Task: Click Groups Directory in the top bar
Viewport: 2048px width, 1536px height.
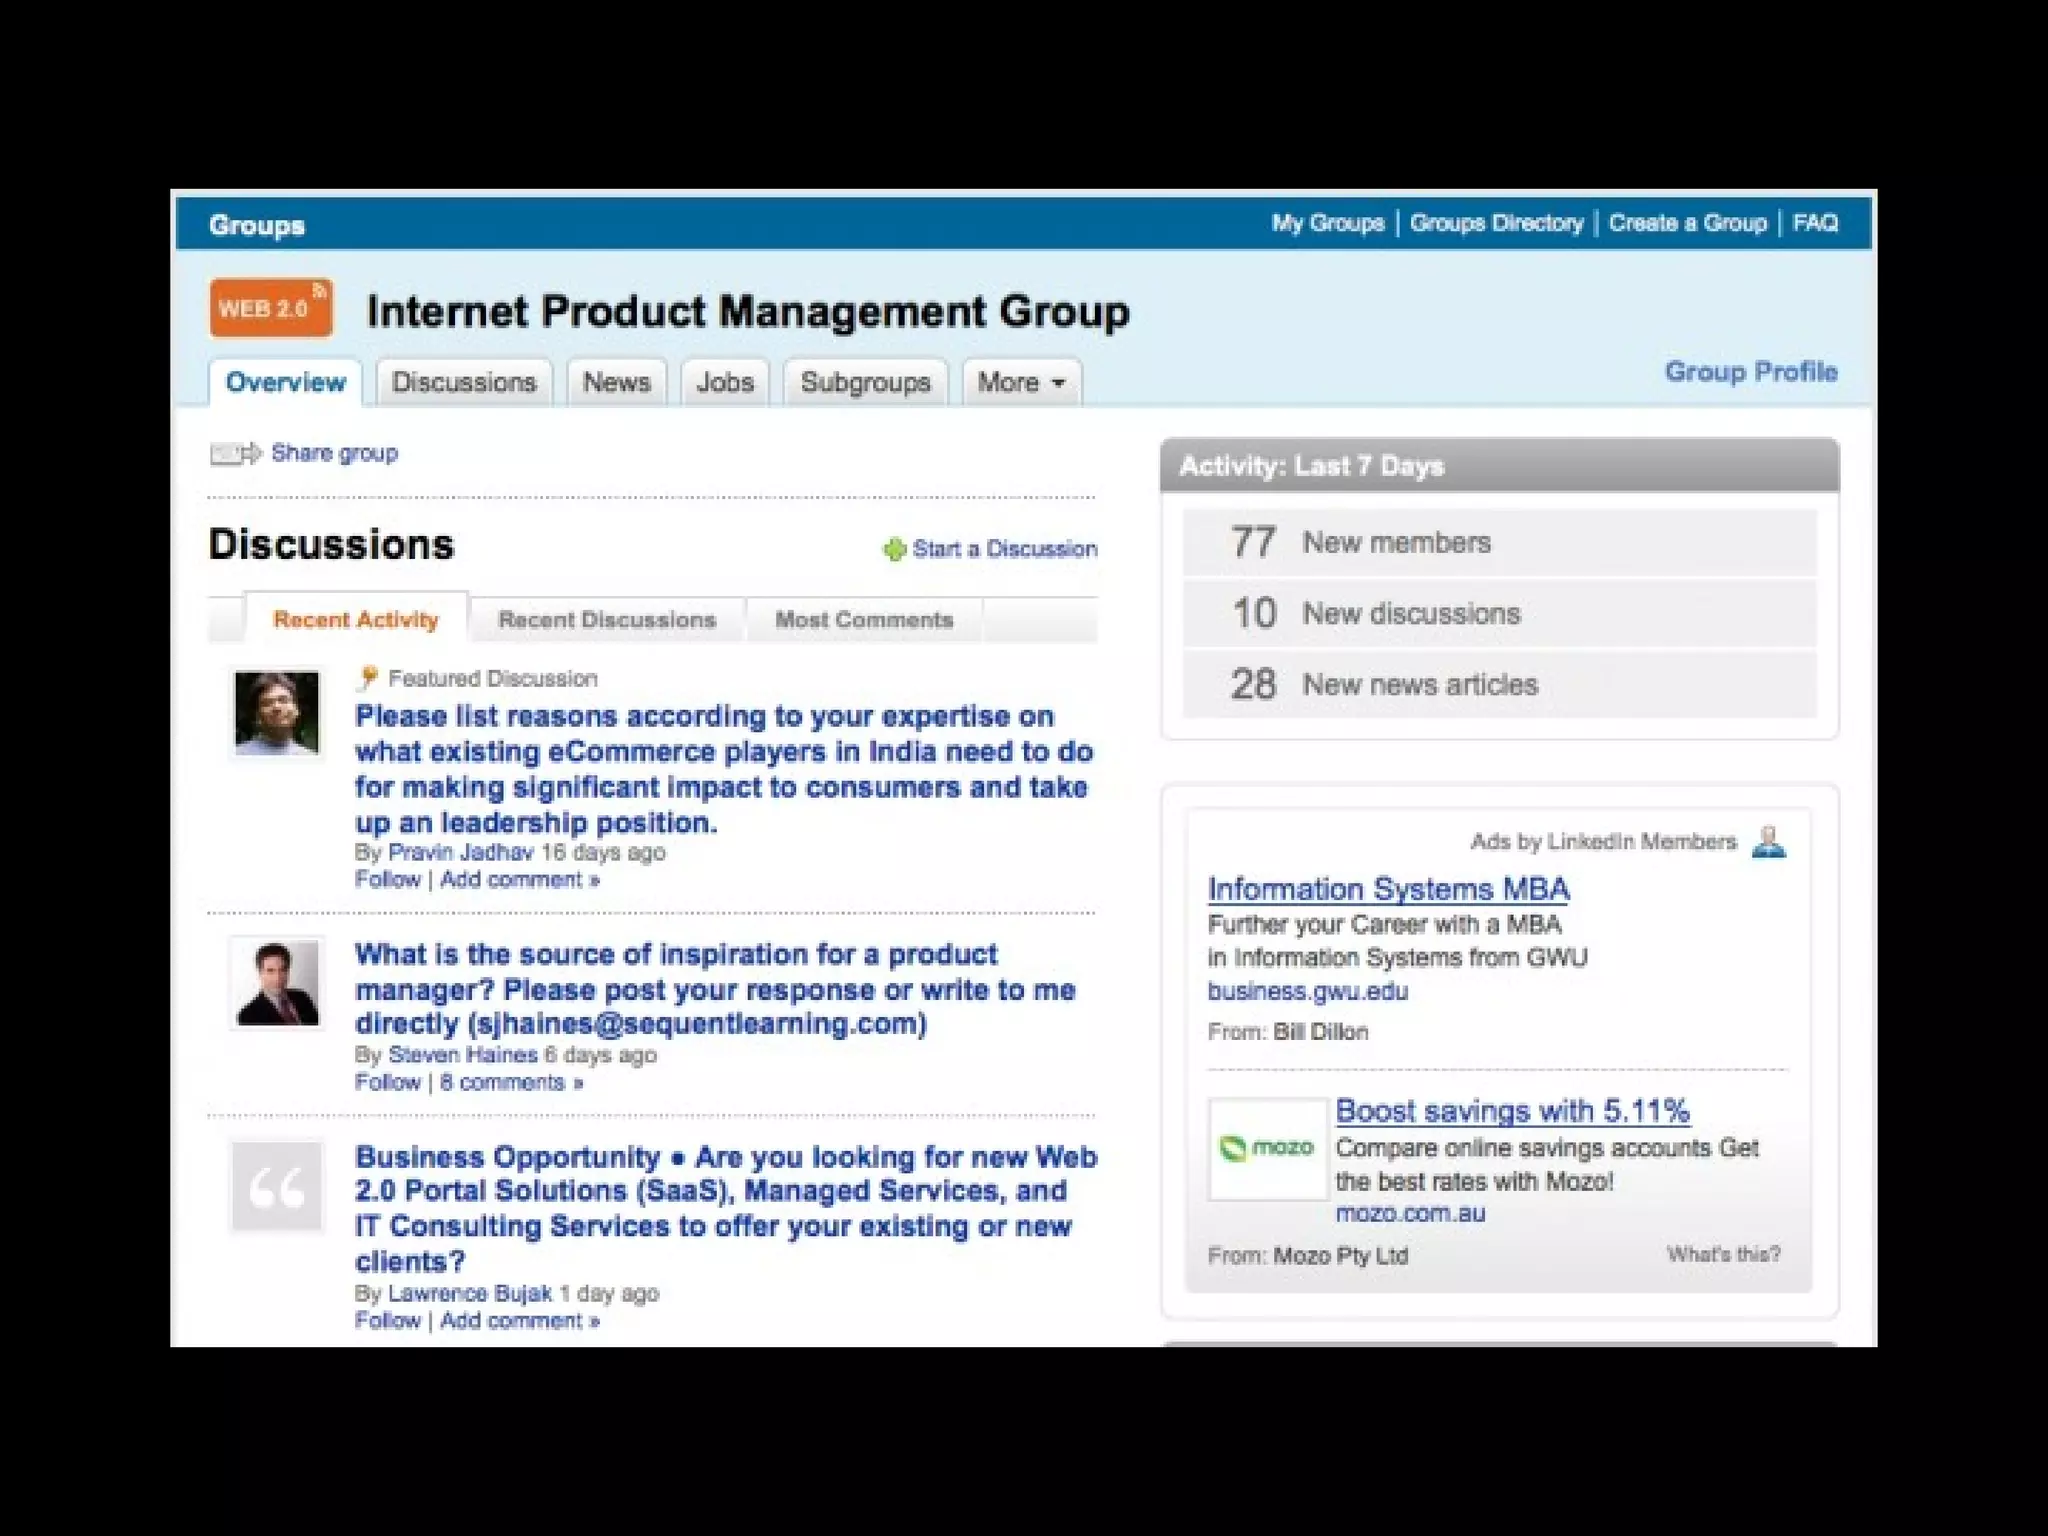Action: (x=1496, y=223)
